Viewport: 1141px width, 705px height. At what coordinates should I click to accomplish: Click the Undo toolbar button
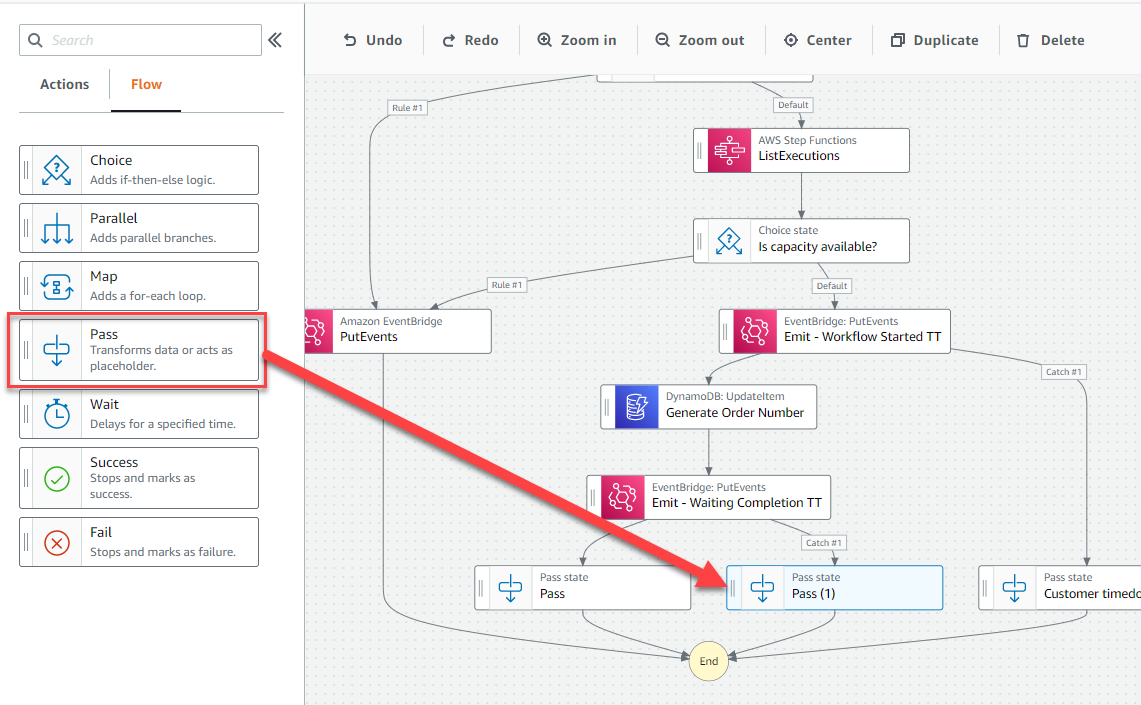tap(372, 40)
